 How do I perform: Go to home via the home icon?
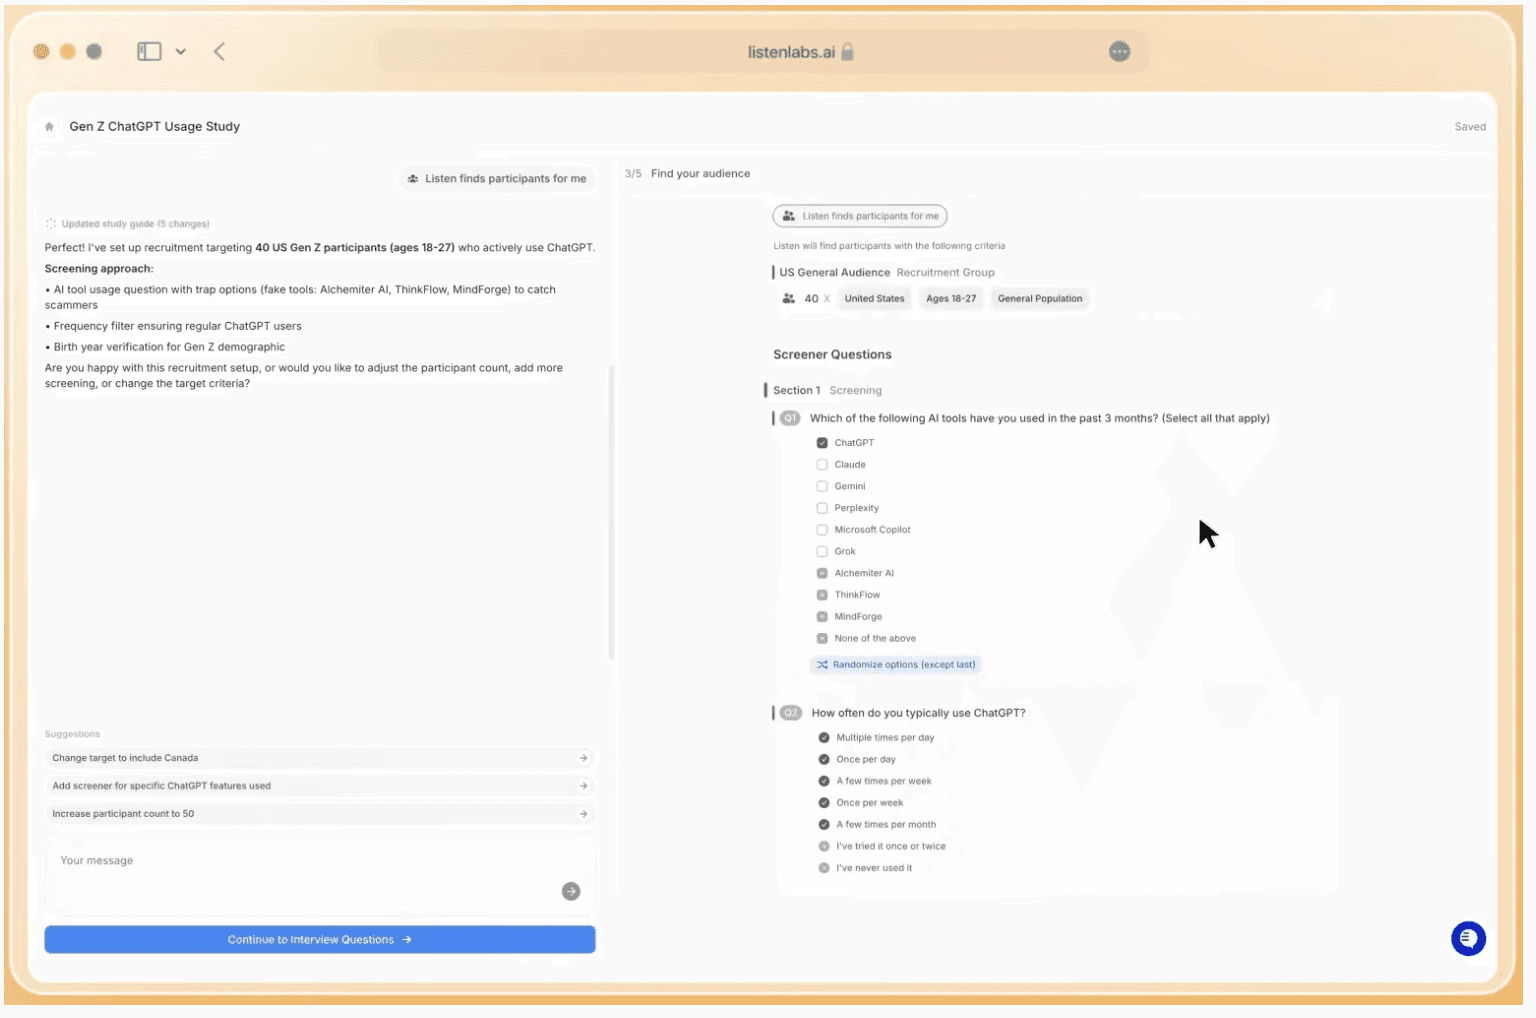pos(49,127)
